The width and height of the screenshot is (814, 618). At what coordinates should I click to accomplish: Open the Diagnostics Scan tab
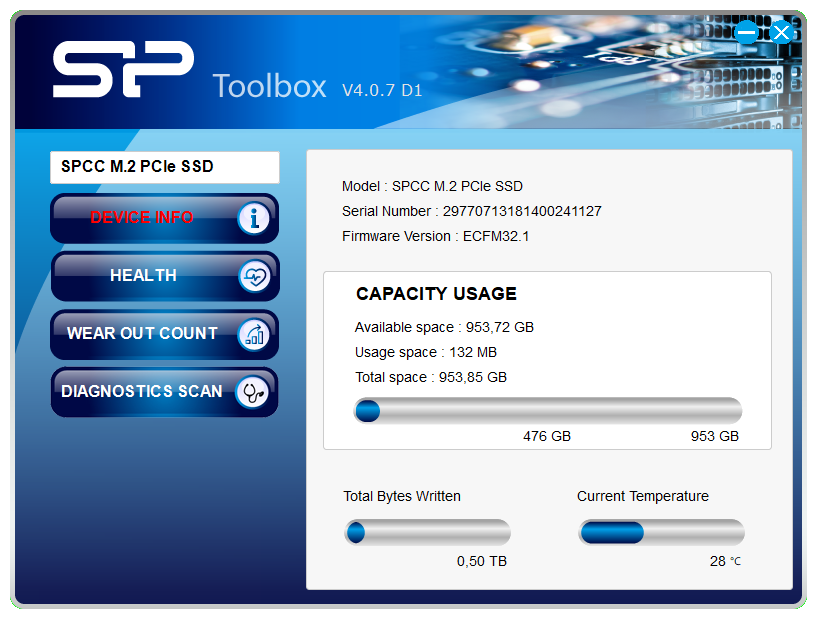[165, 392]
